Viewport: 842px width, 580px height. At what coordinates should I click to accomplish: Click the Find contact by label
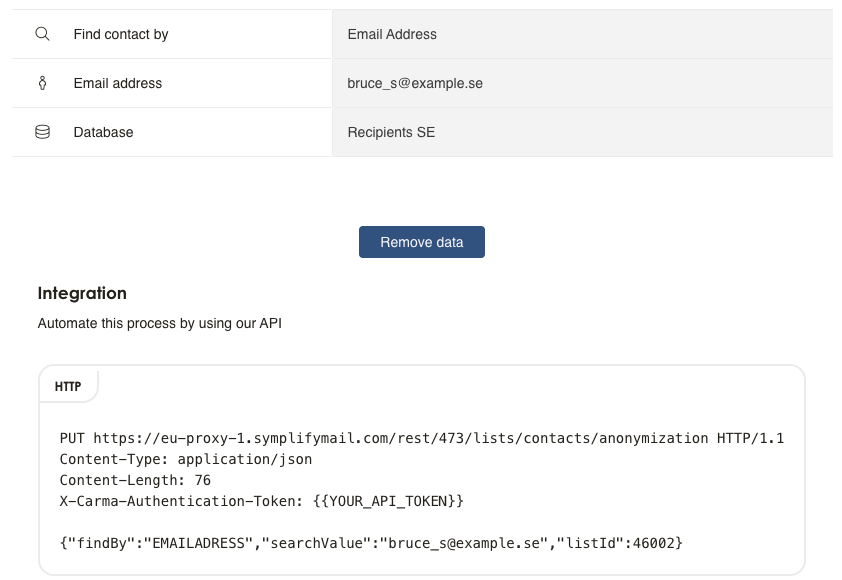pyautogui.click(x=121, y=34)
